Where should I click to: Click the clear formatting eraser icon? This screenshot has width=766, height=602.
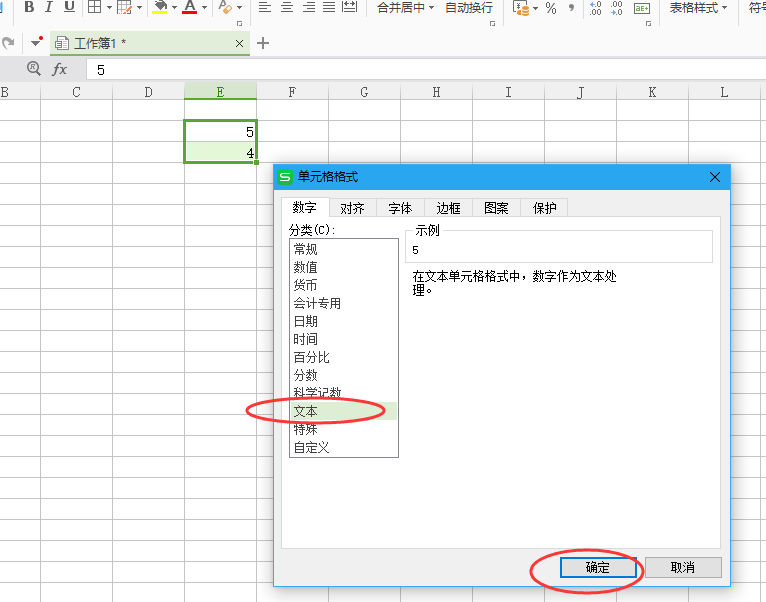click(x=225, y=7)
